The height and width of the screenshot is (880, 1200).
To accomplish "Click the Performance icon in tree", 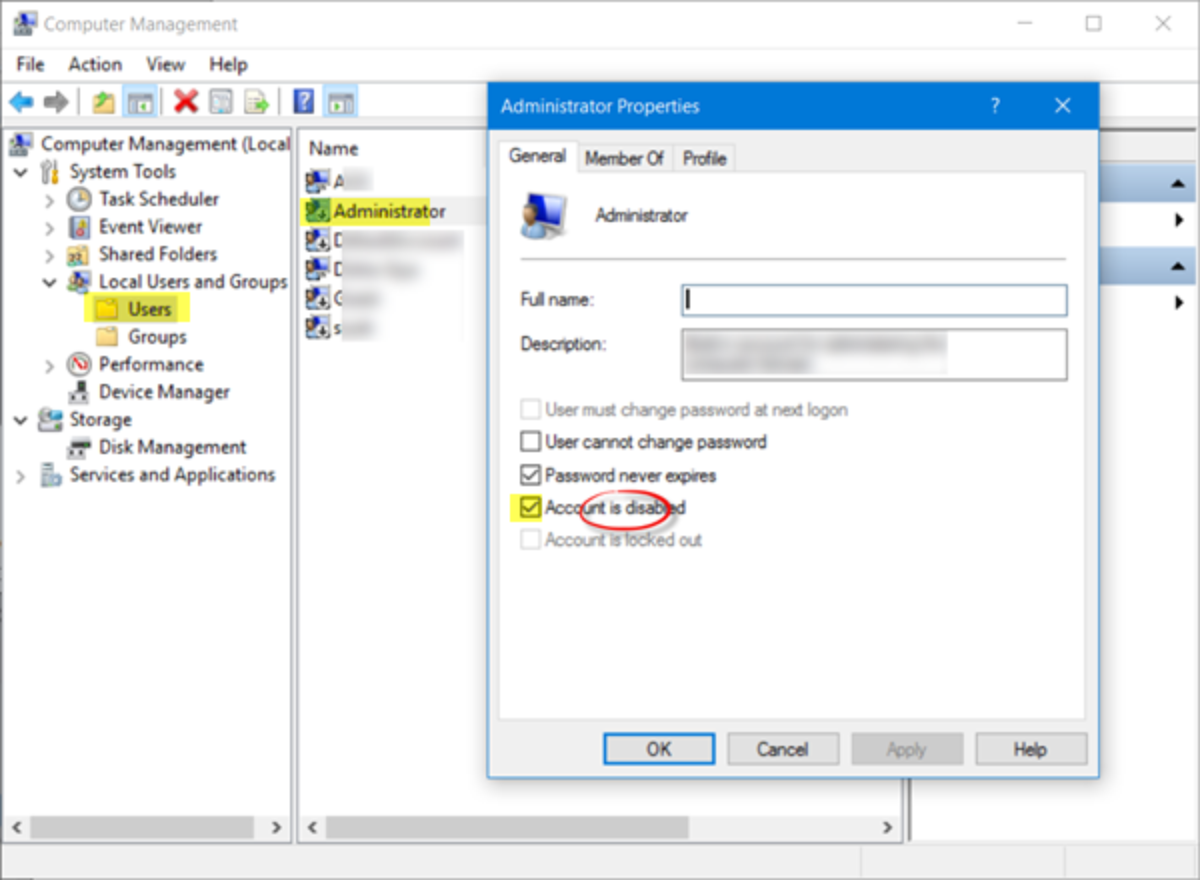I will click(79, 364).
